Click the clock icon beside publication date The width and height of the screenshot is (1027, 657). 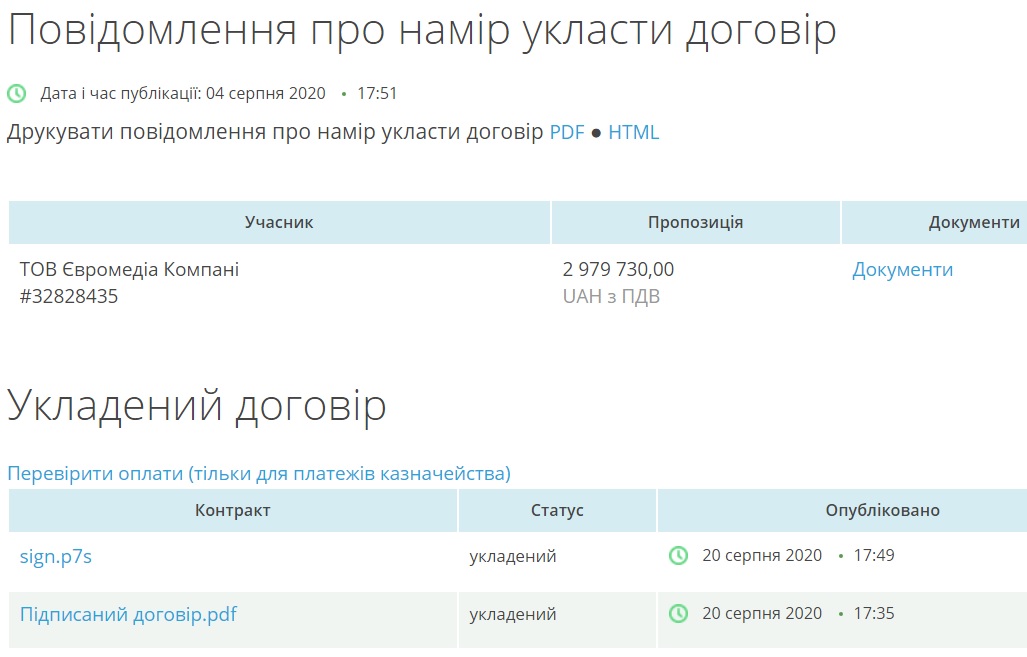tap(17, 93)
